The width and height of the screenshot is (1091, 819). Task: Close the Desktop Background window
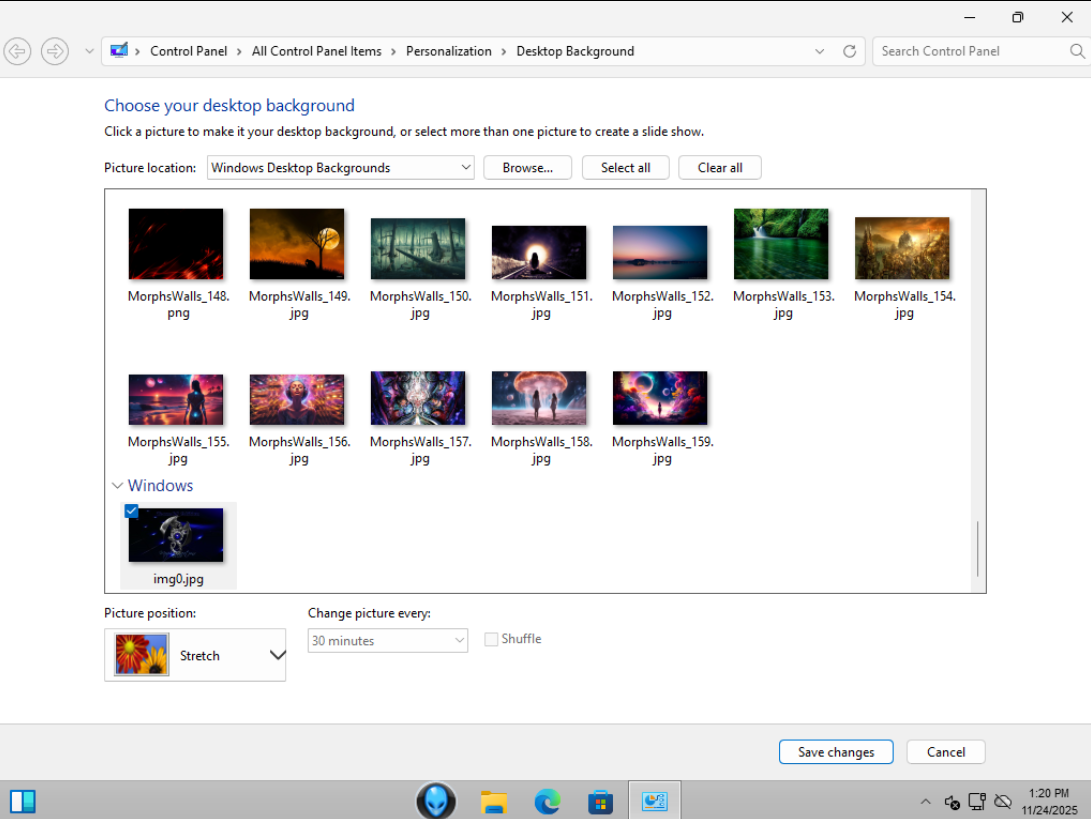(x=1067, y=17)
